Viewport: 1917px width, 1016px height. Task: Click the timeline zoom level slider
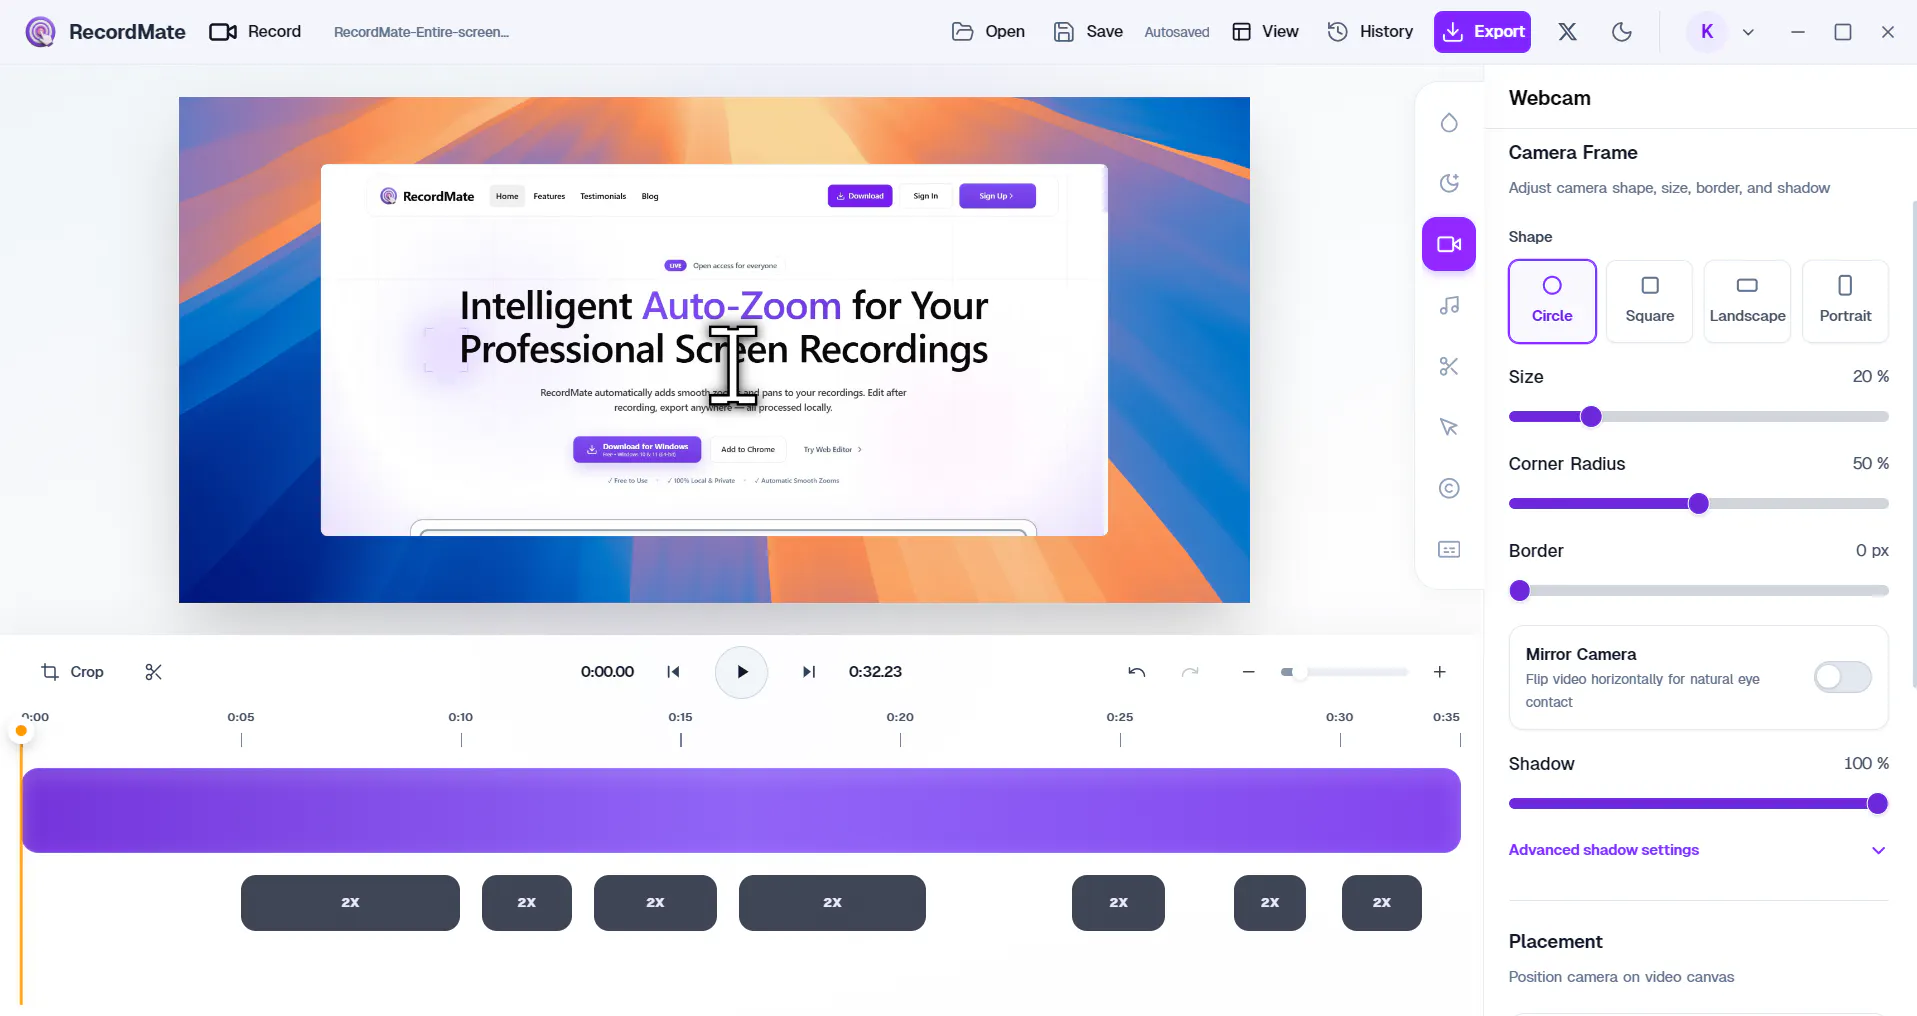(x=1344, y=672)
